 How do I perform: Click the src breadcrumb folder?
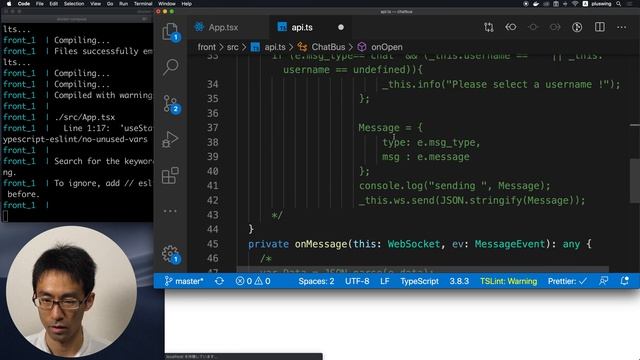click(233, 47)
